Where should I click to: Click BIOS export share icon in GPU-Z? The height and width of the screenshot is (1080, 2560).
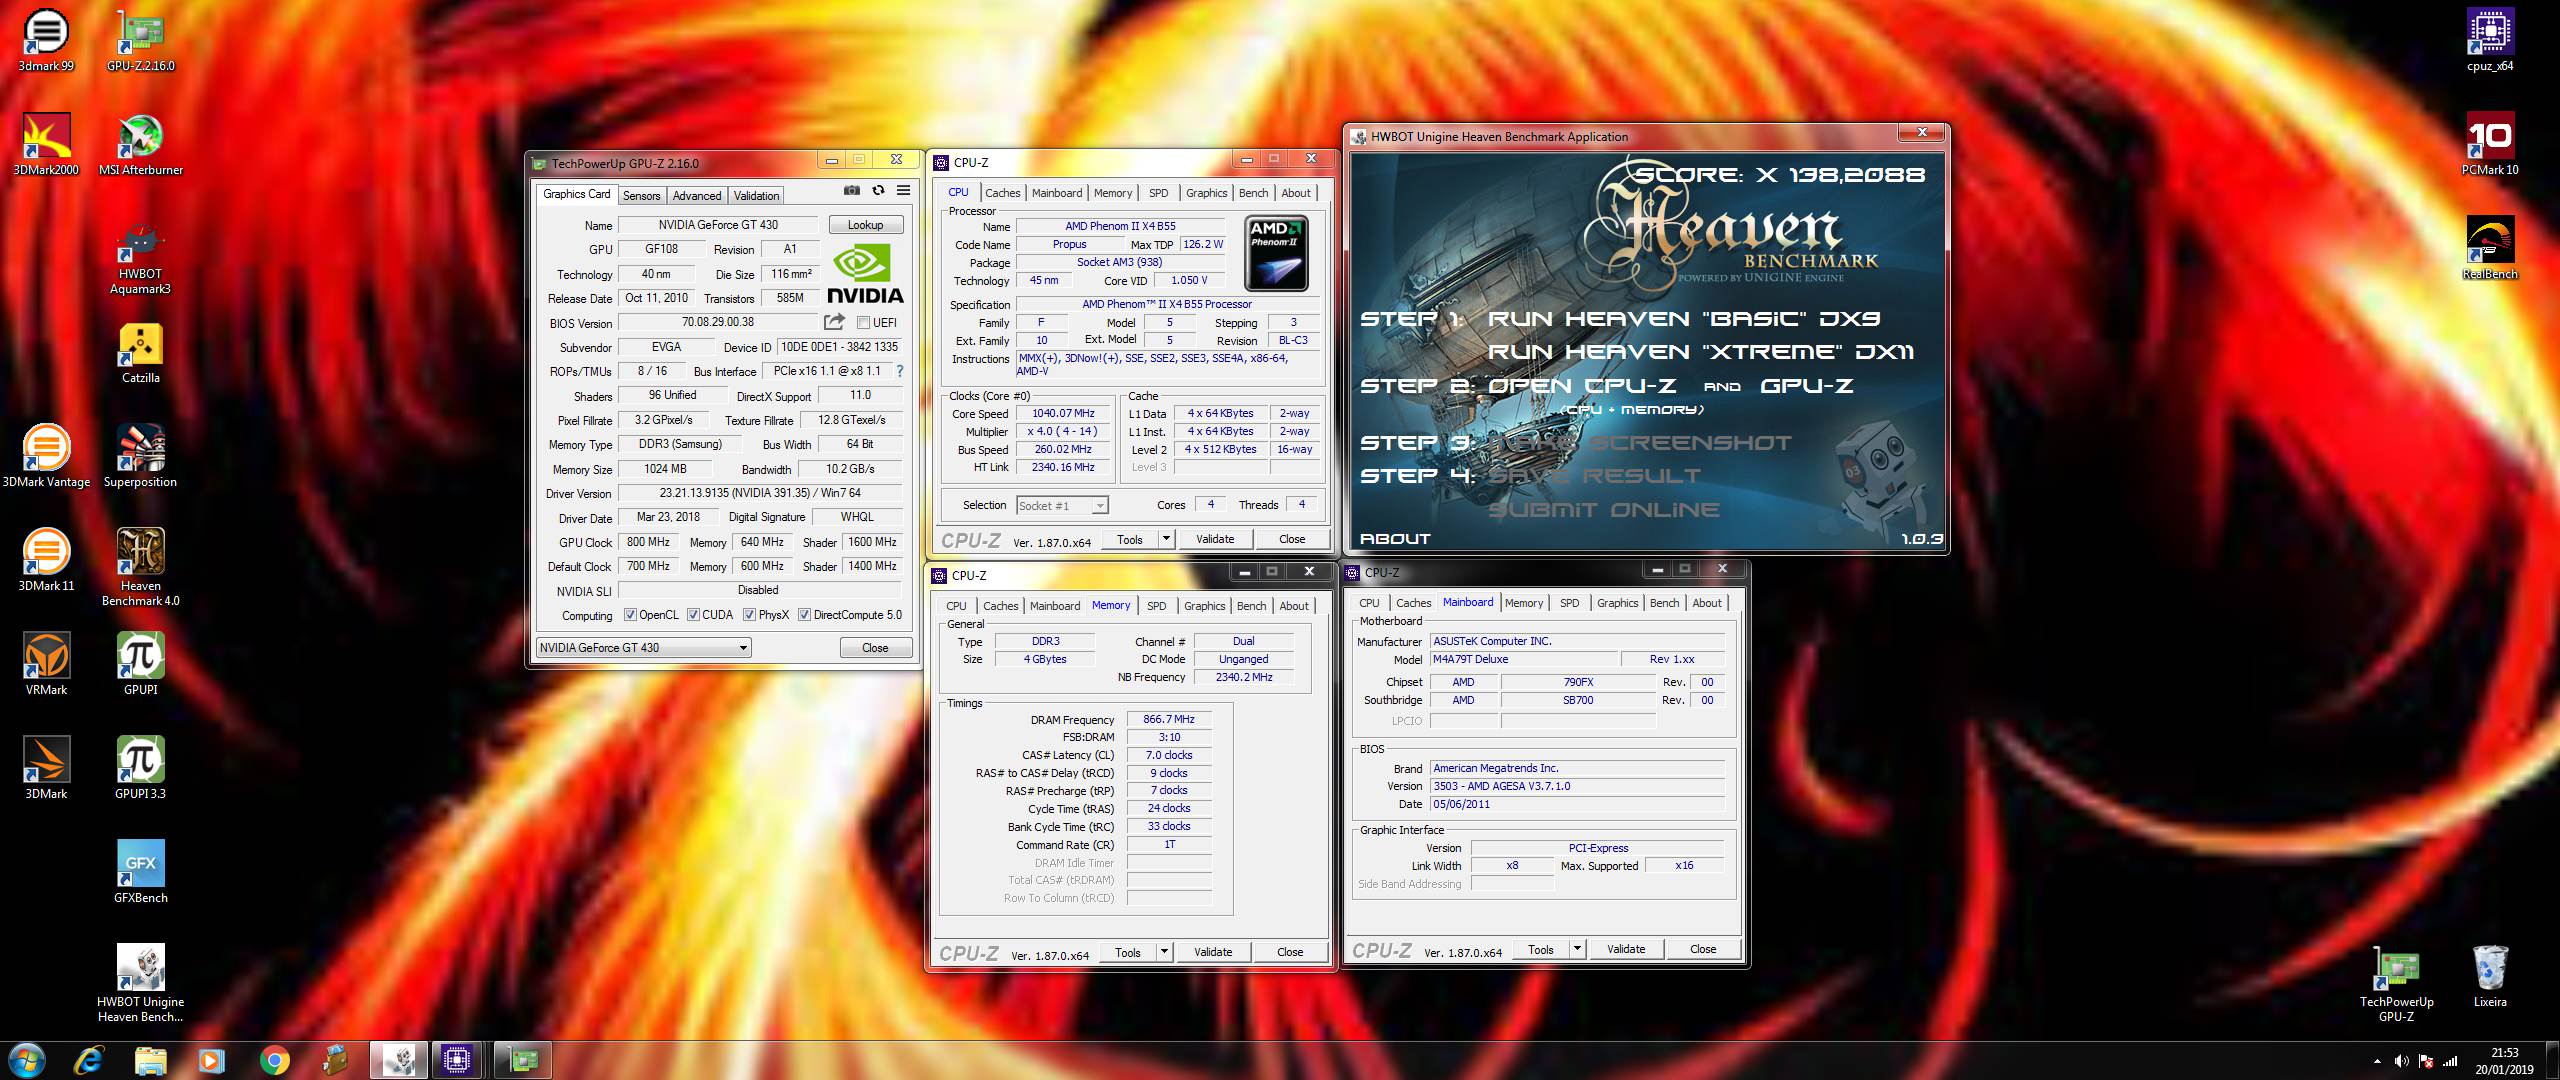pyautogui.click(x=834, y=322)
